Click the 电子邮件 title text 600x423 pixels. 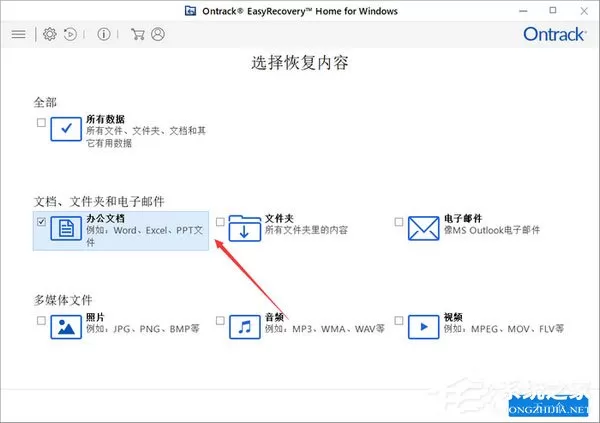click(x=463, y=218)
